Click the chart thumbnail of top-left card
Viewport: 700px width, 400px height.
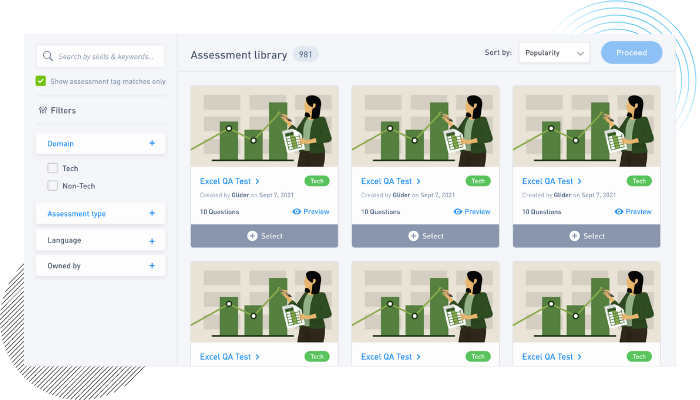pyautogui.click(x=264, y=126)
